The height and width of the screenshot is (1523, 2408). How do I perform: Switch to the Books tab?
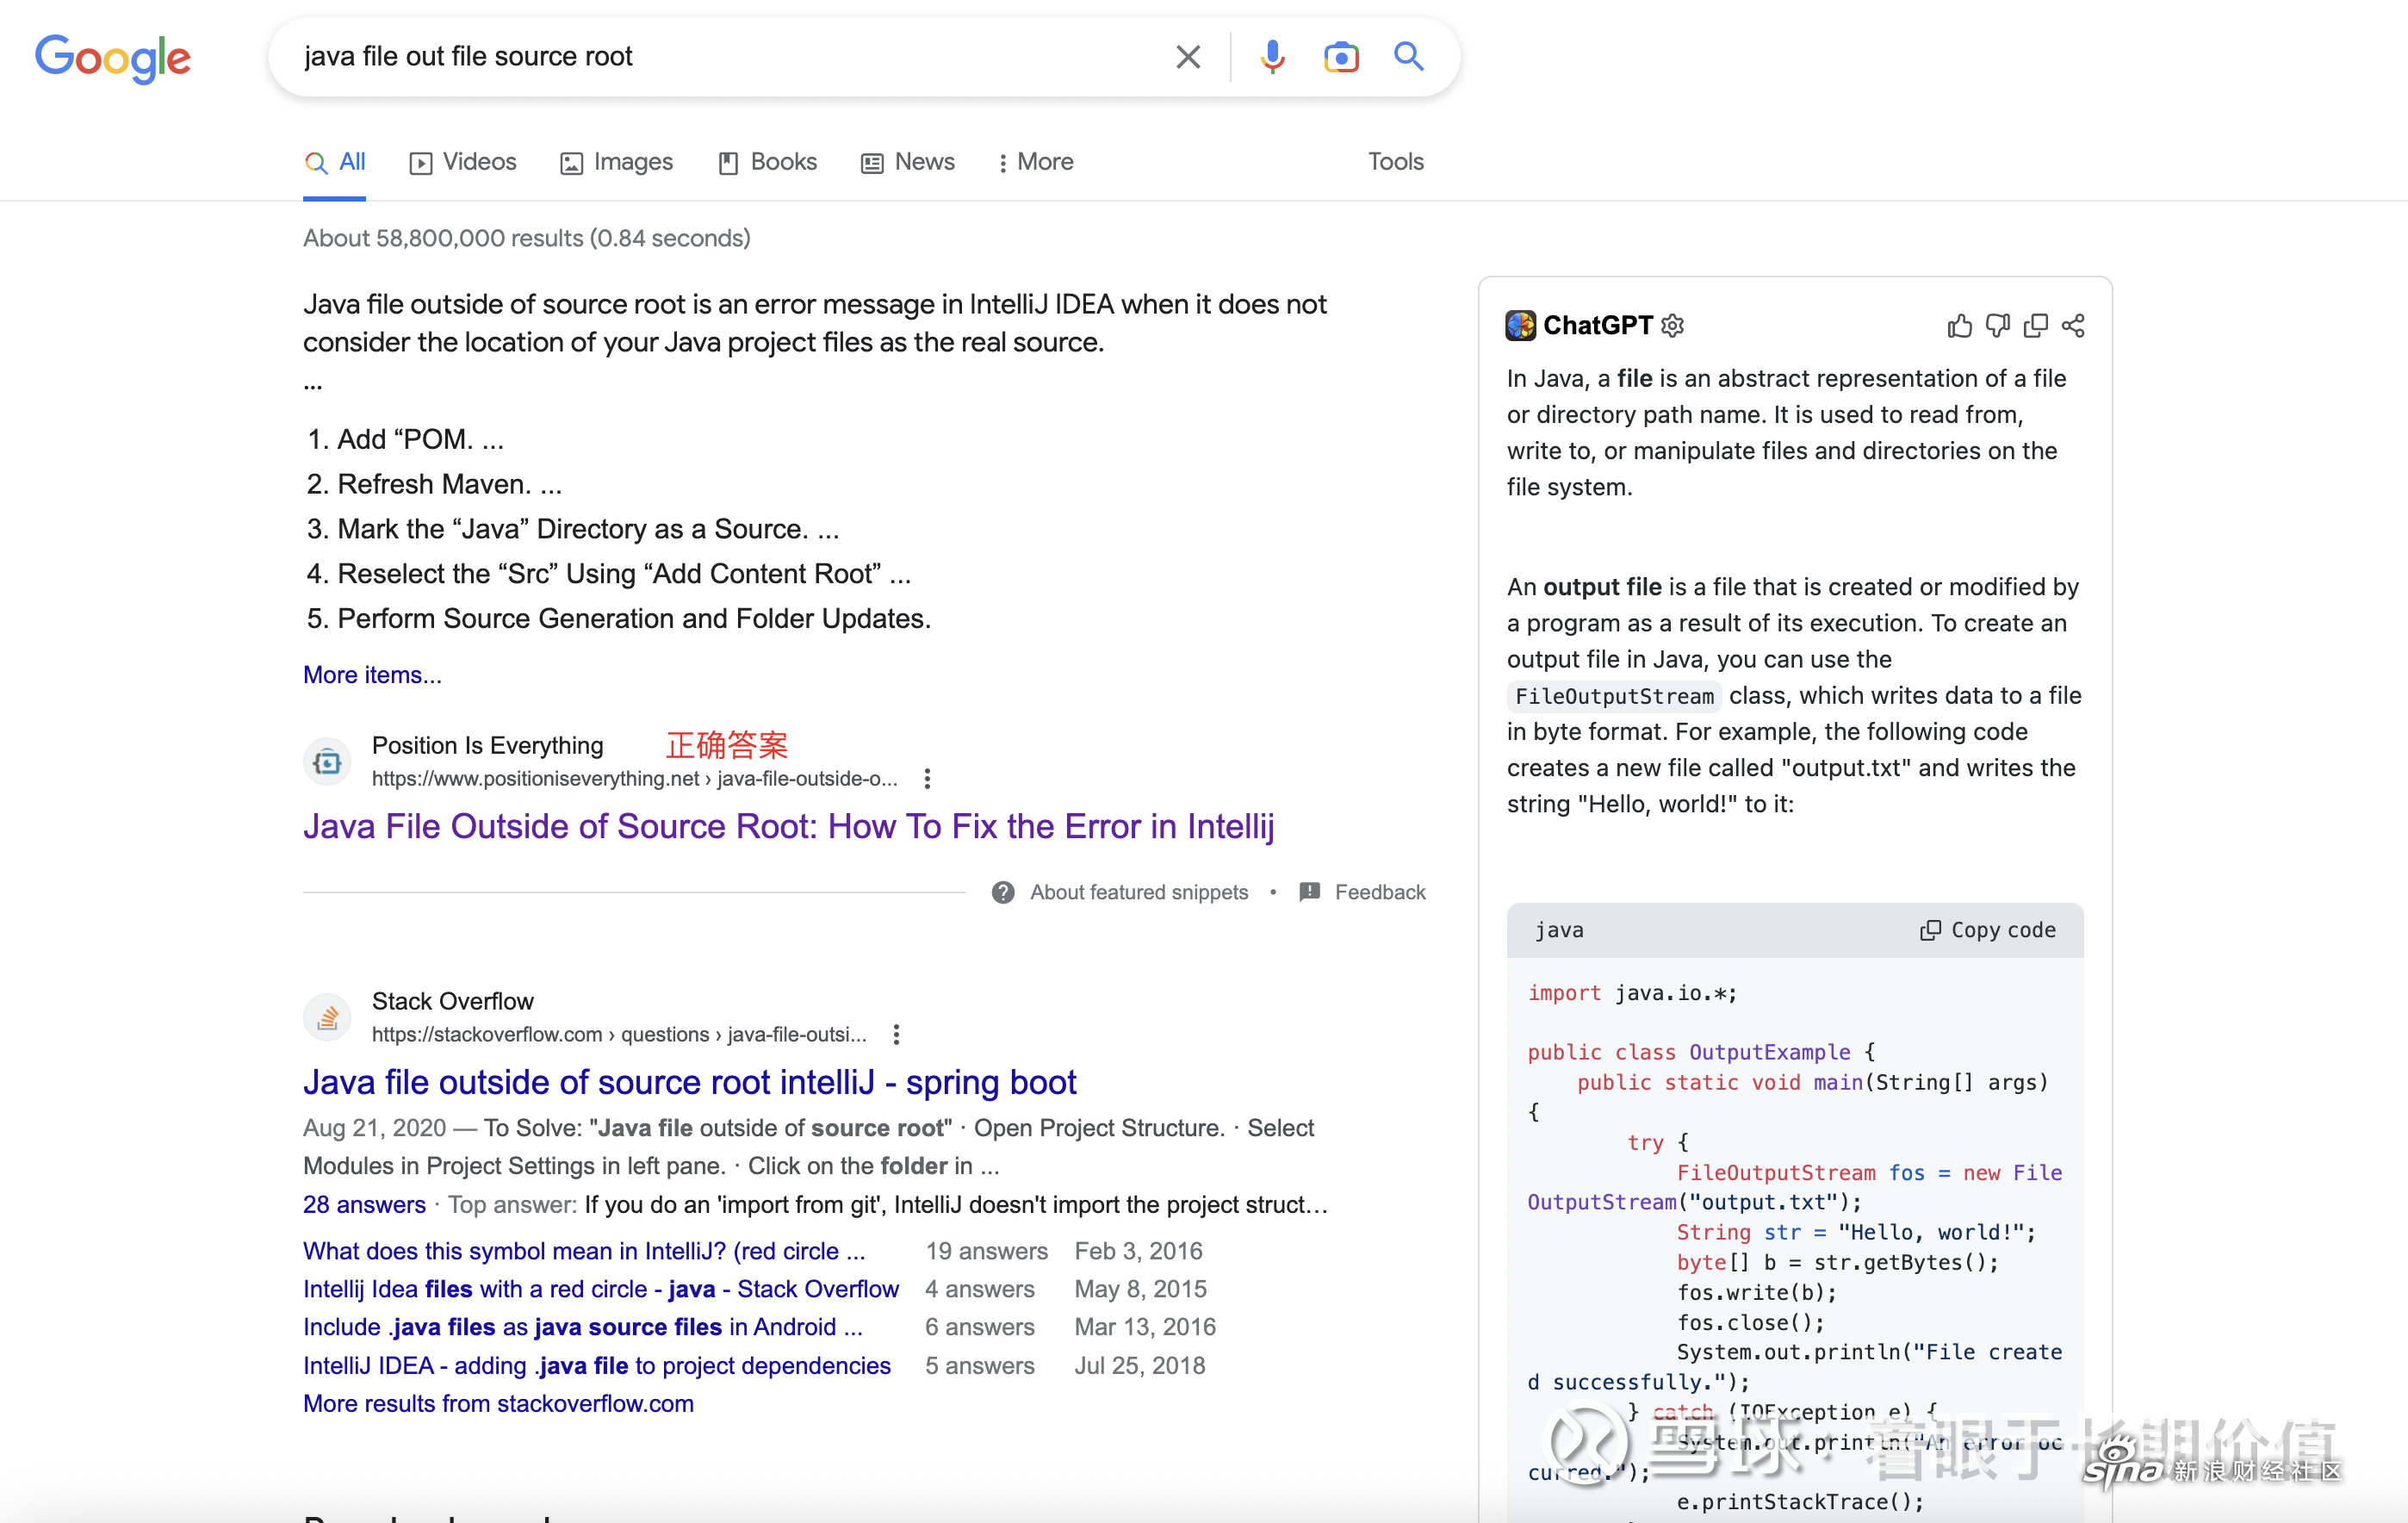(768, 162)
